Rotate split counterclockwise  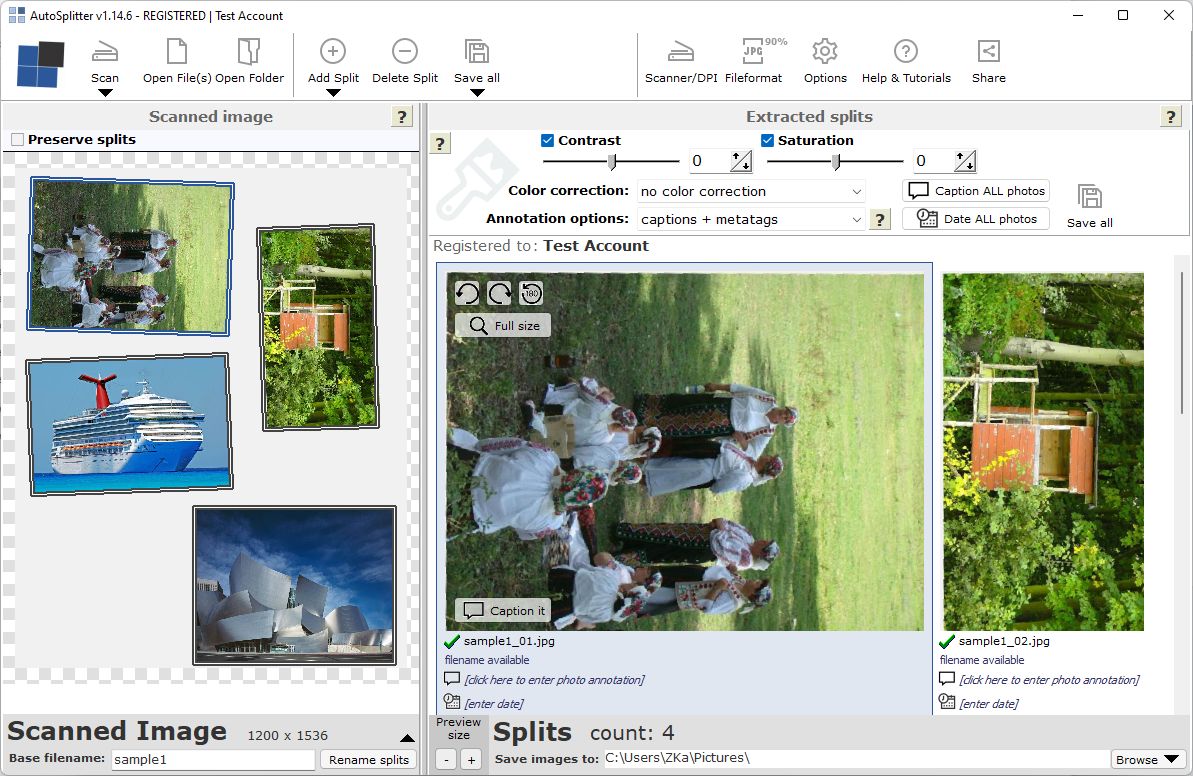[467, 293]
